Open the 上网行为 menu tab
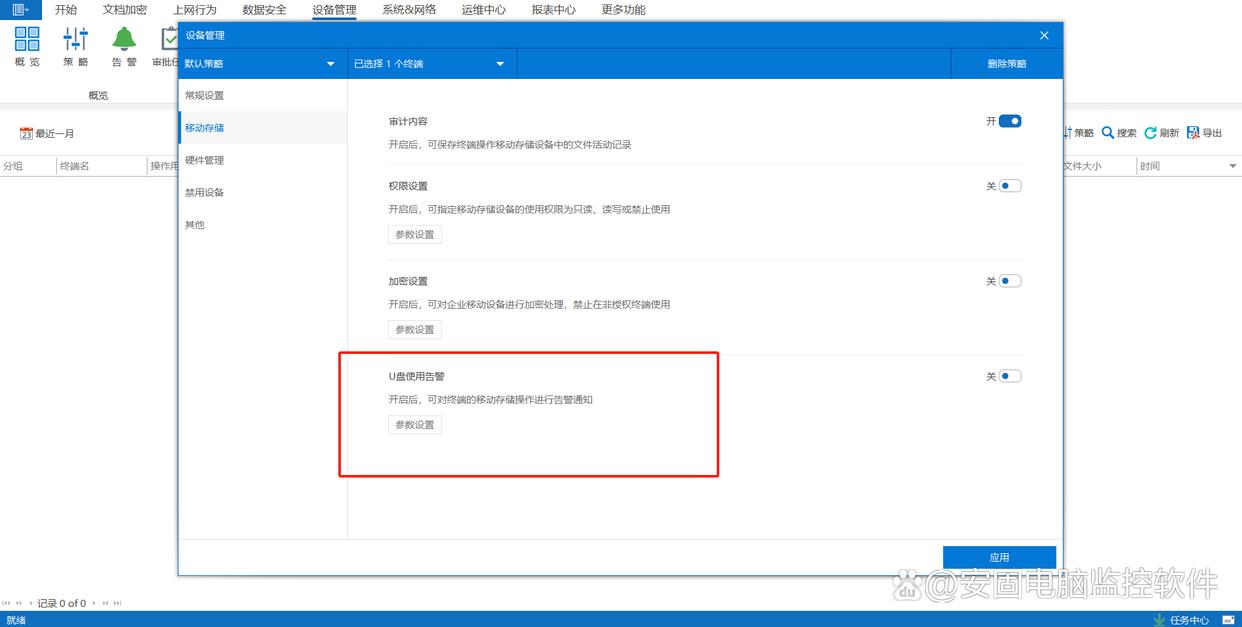The width and height of the screenshot is (1242, 627). click(x=194, y=10)
